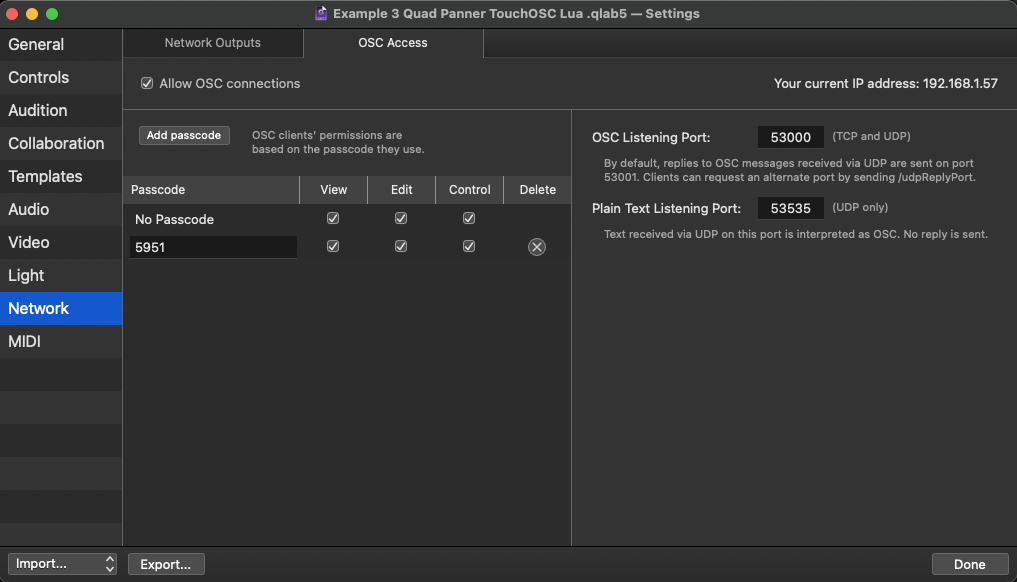The image size is (1017, 582).
Task: Disable View permission for passcode 5951
Action: point(333,246)
